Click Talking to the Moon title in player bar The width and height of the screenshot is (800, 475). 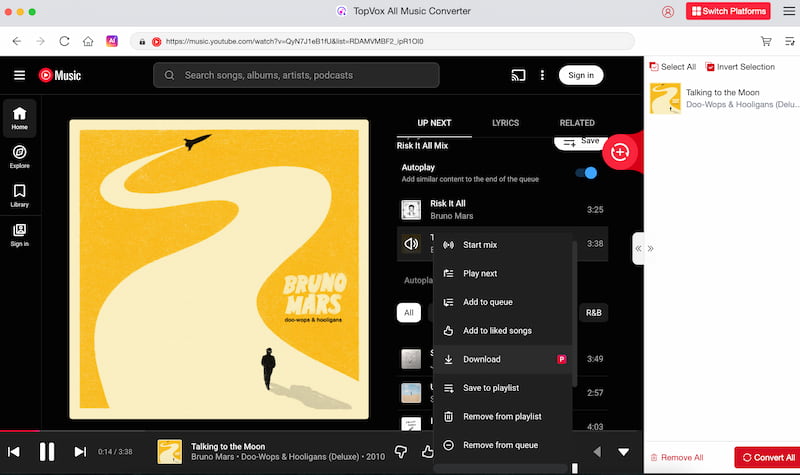228,446
